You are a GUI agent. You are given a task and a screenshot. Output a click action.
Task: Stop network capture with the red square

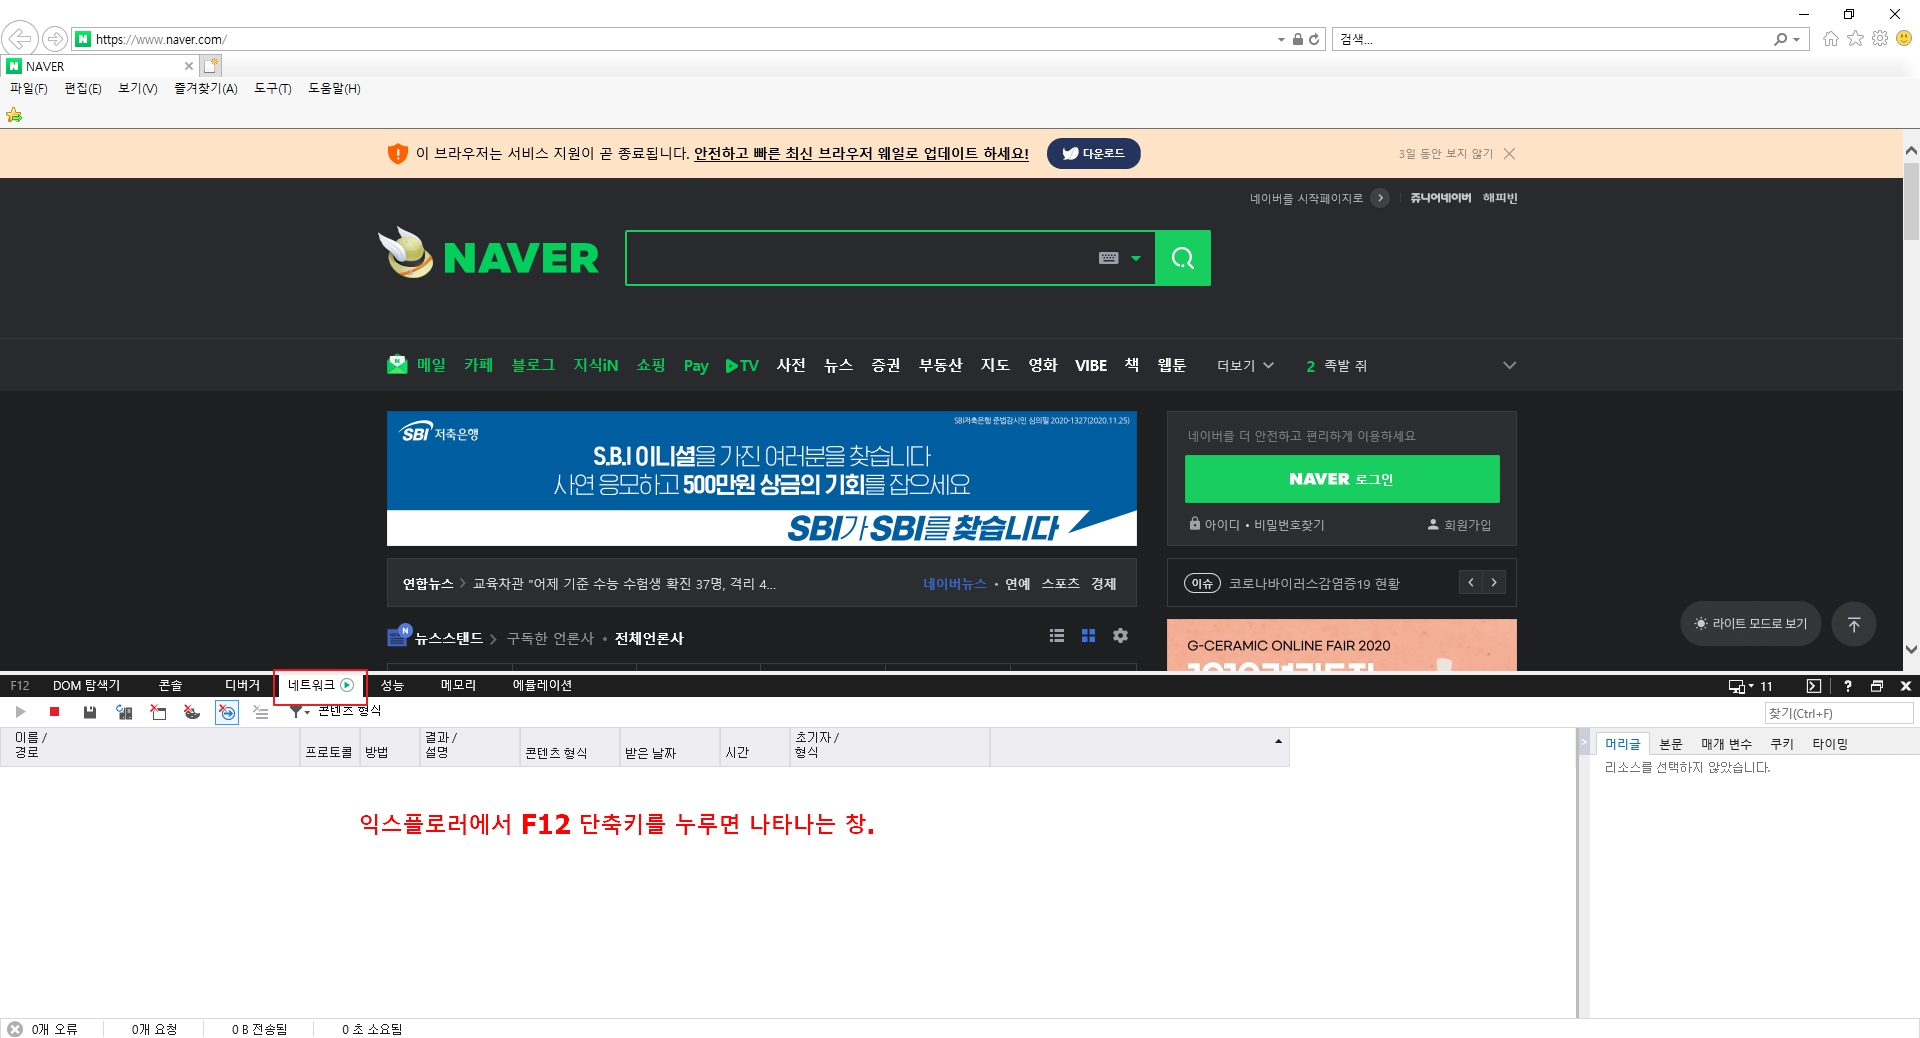pyautogui.click(x=55, y=712)
